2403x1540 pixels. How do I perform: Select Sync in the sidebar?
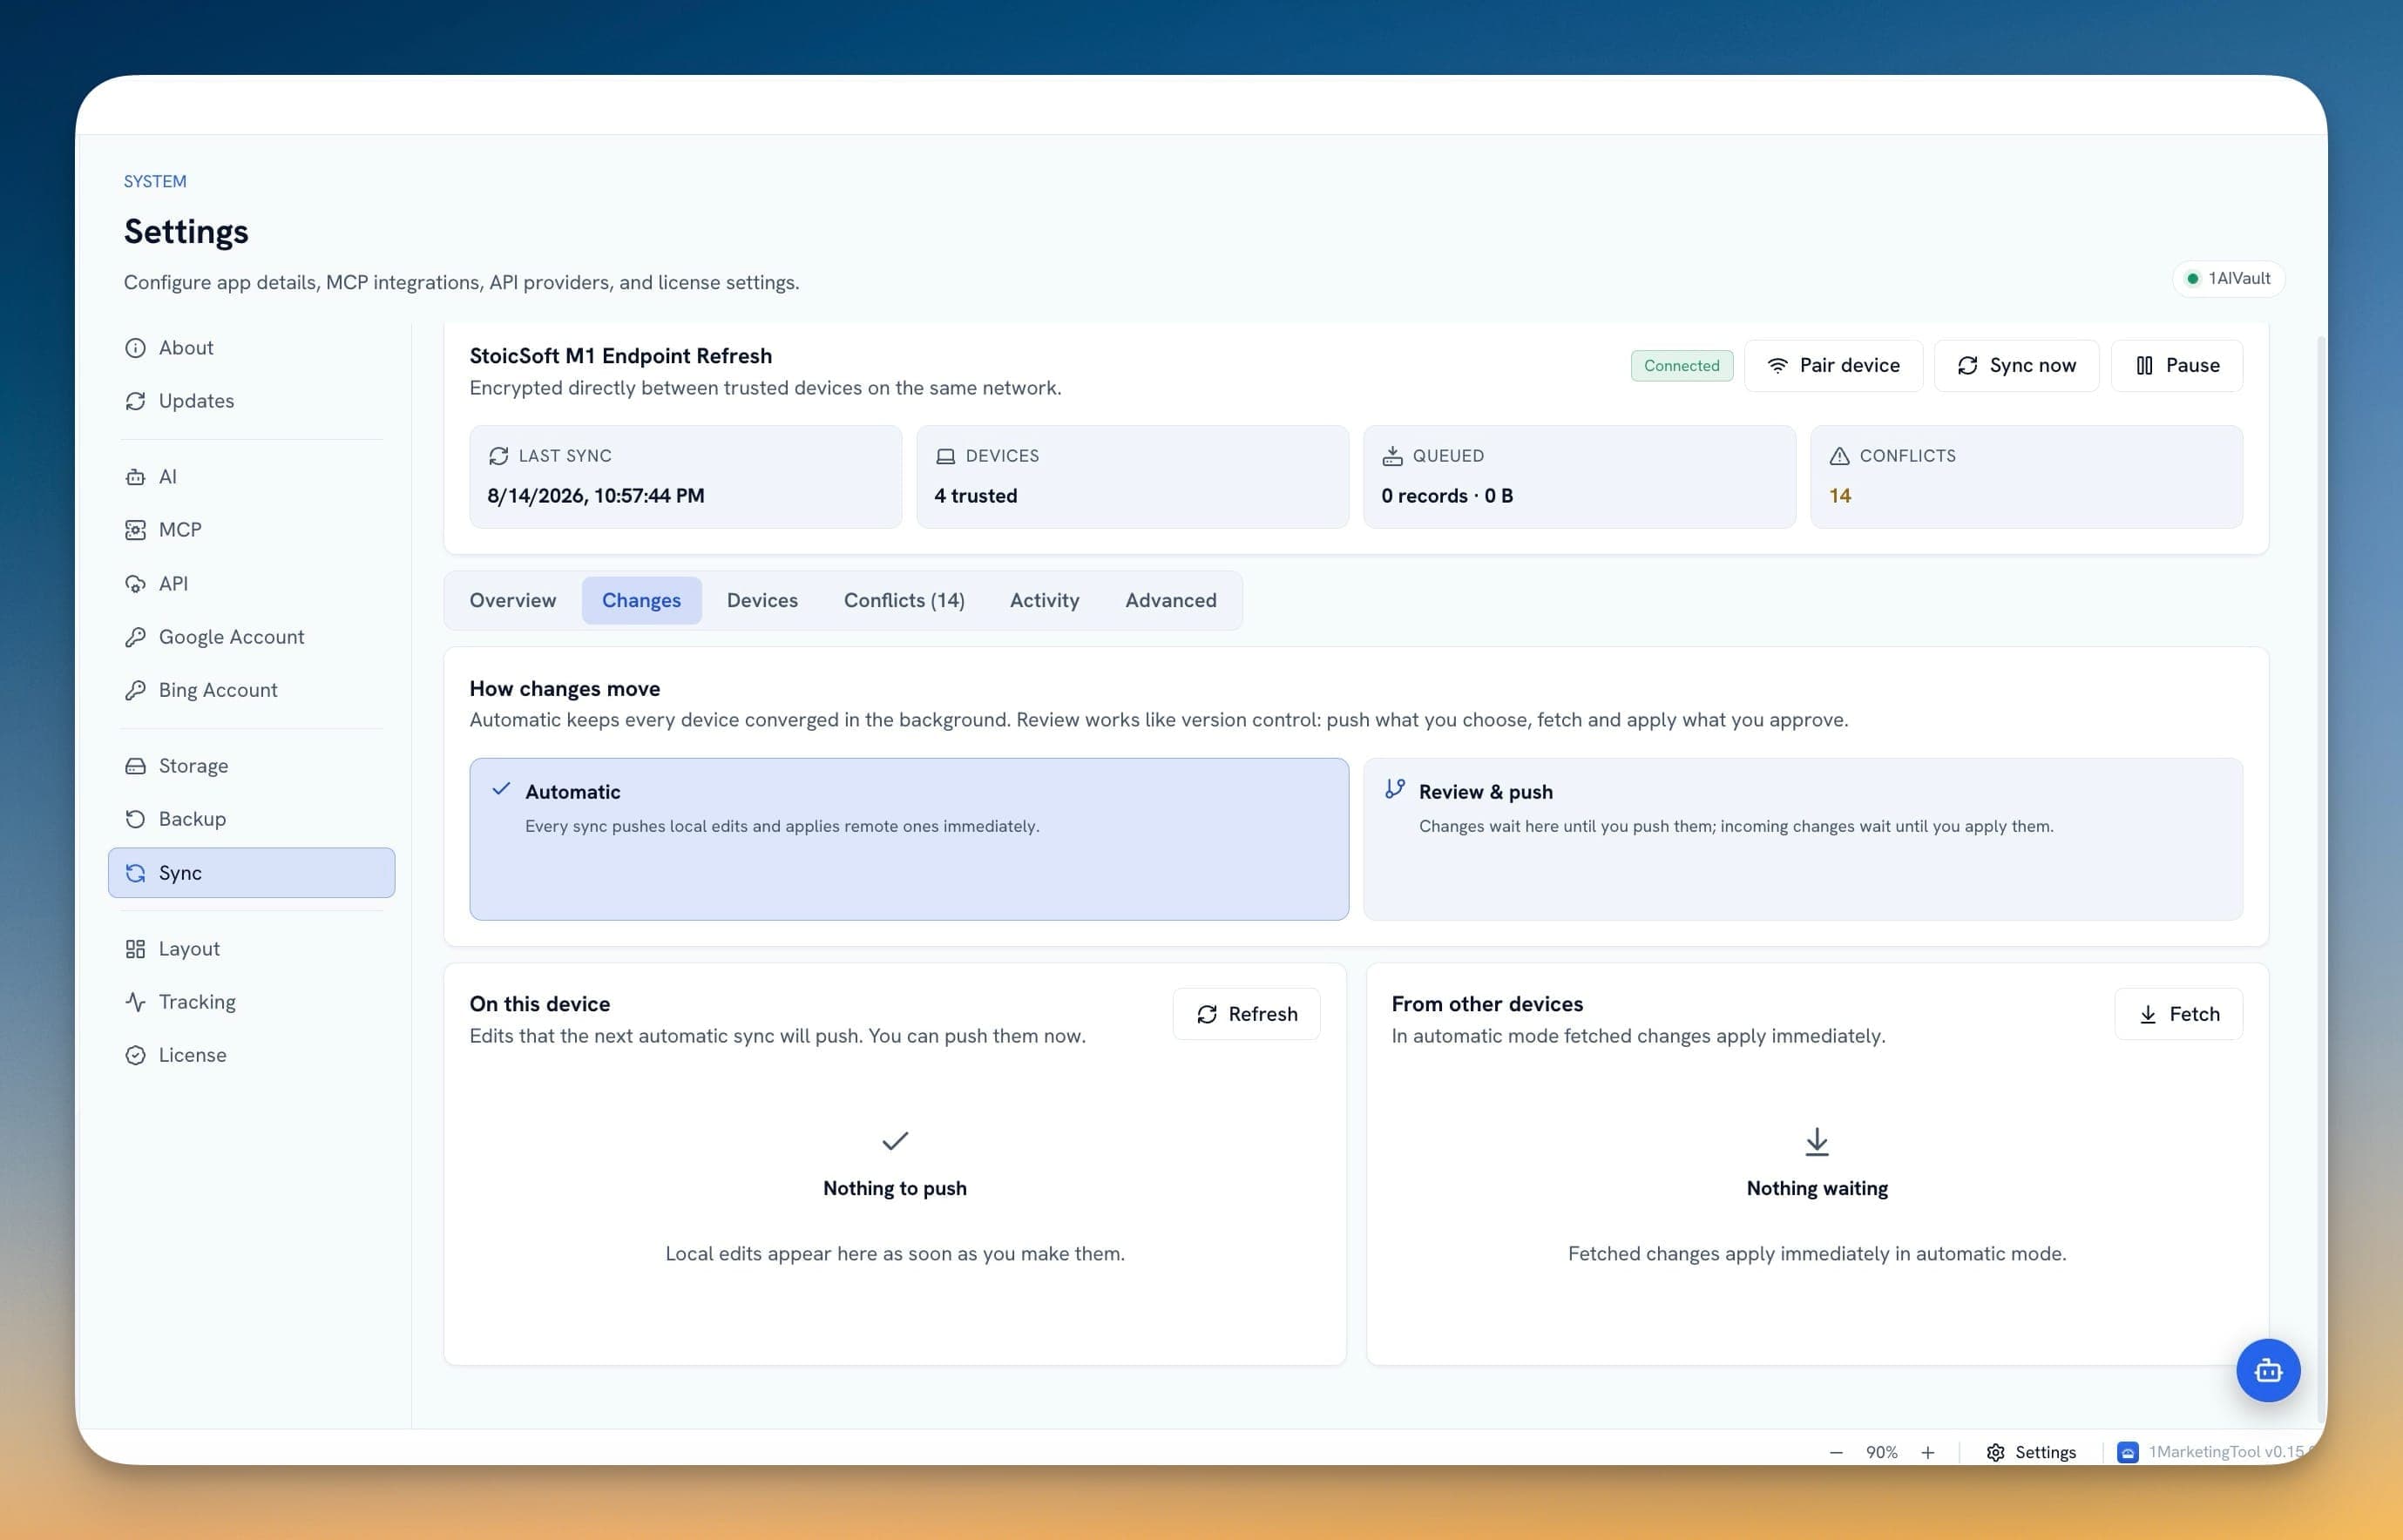[x=251, y=872]
